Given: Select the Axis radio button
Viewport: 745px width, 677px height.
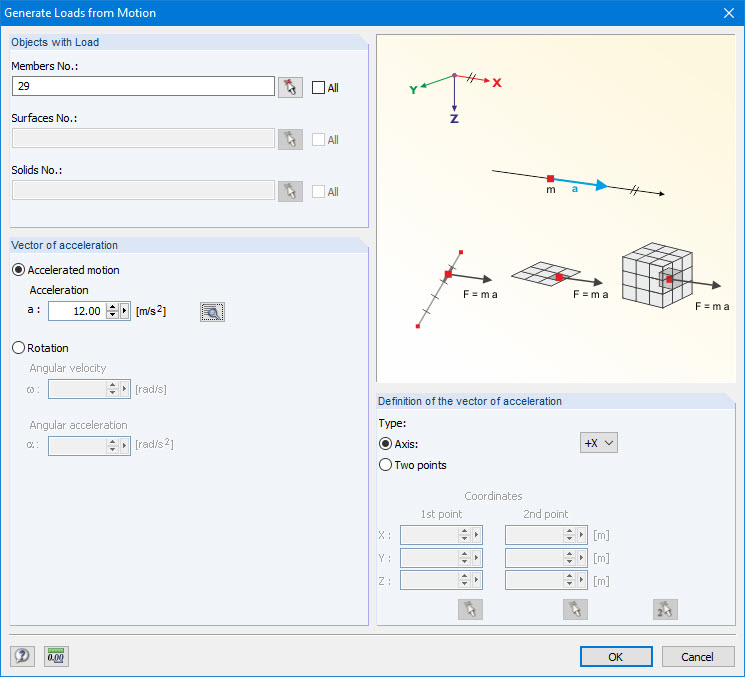Looking at the screenshot, I should coord(385,444).
